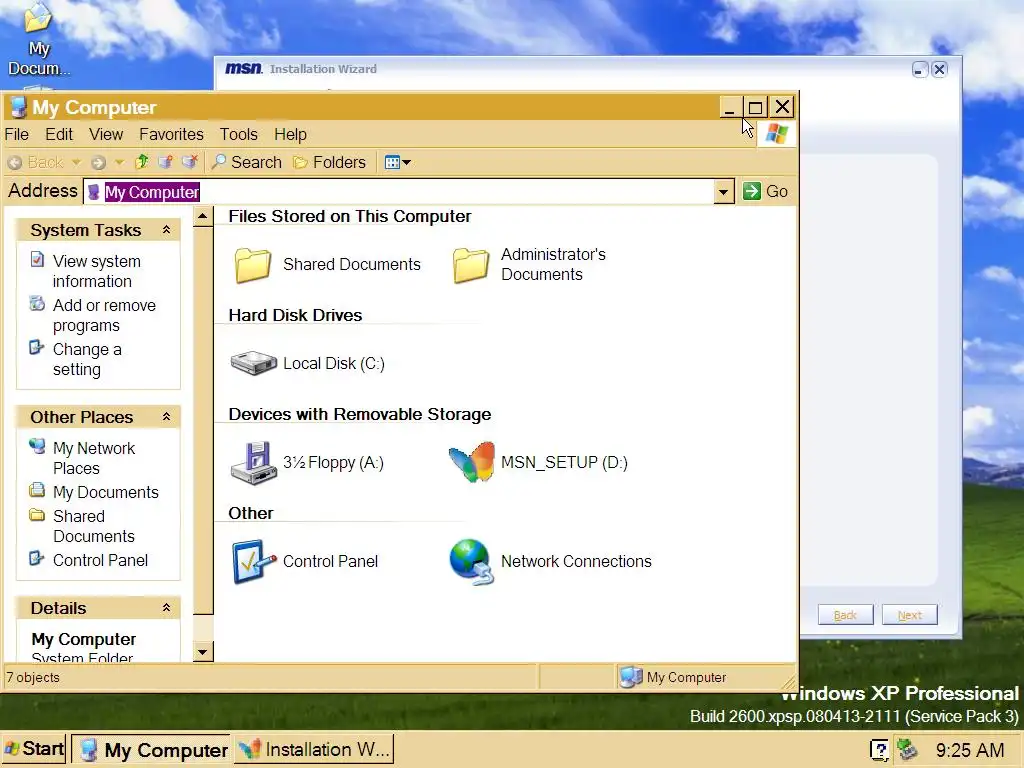
Task: Open the Favorites menu
Action: coord(171,135)
